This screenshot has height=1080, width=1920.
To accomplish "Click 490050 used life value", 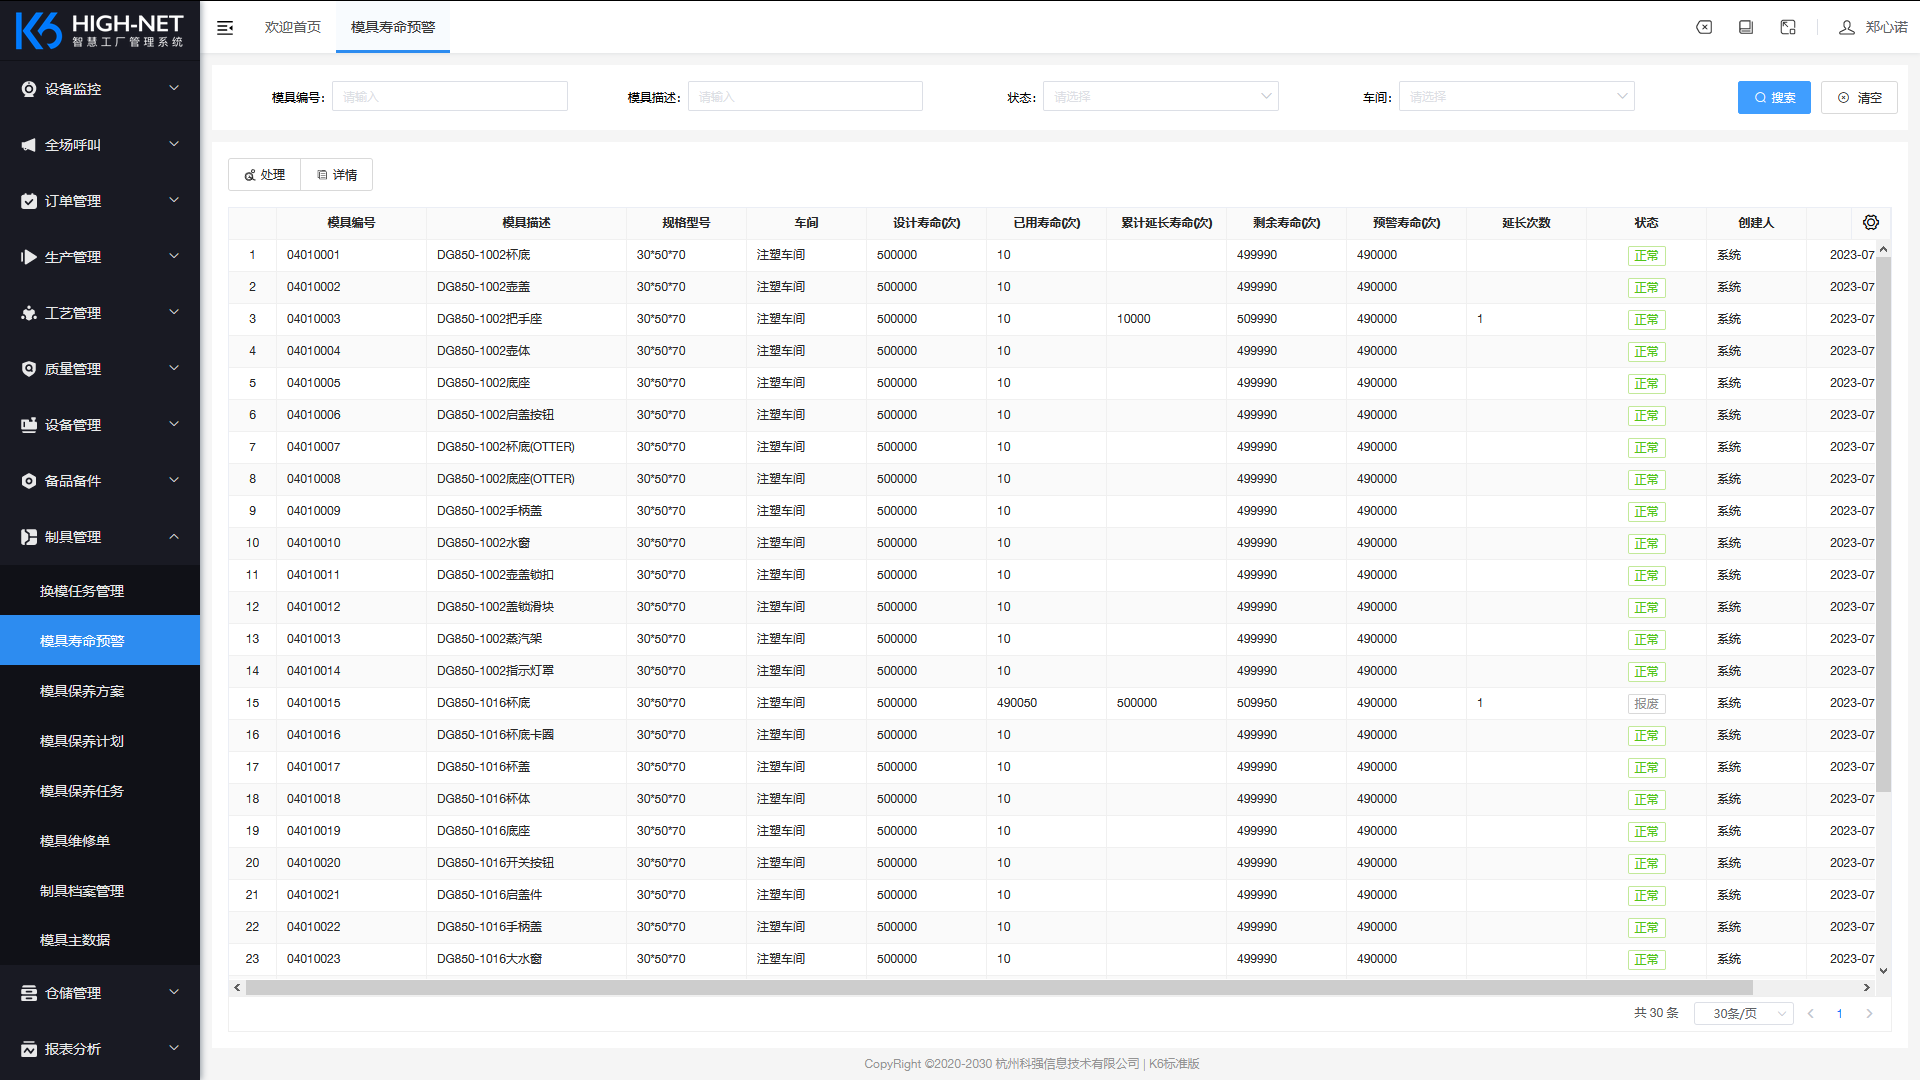I will (1017, 703).
